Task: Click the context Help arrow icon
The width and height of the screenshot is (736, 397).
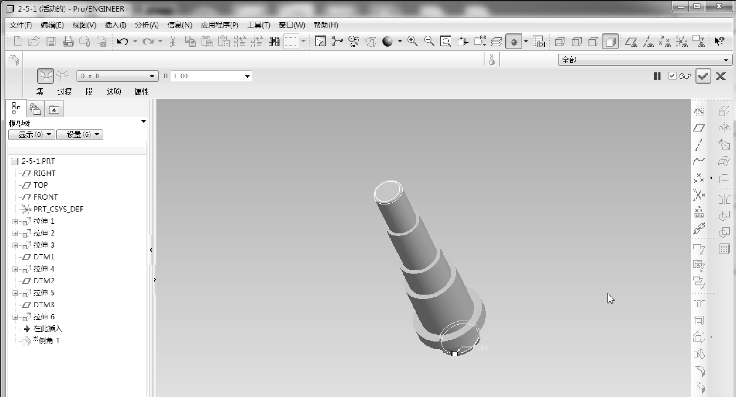Action: click(x=719, y=42)
